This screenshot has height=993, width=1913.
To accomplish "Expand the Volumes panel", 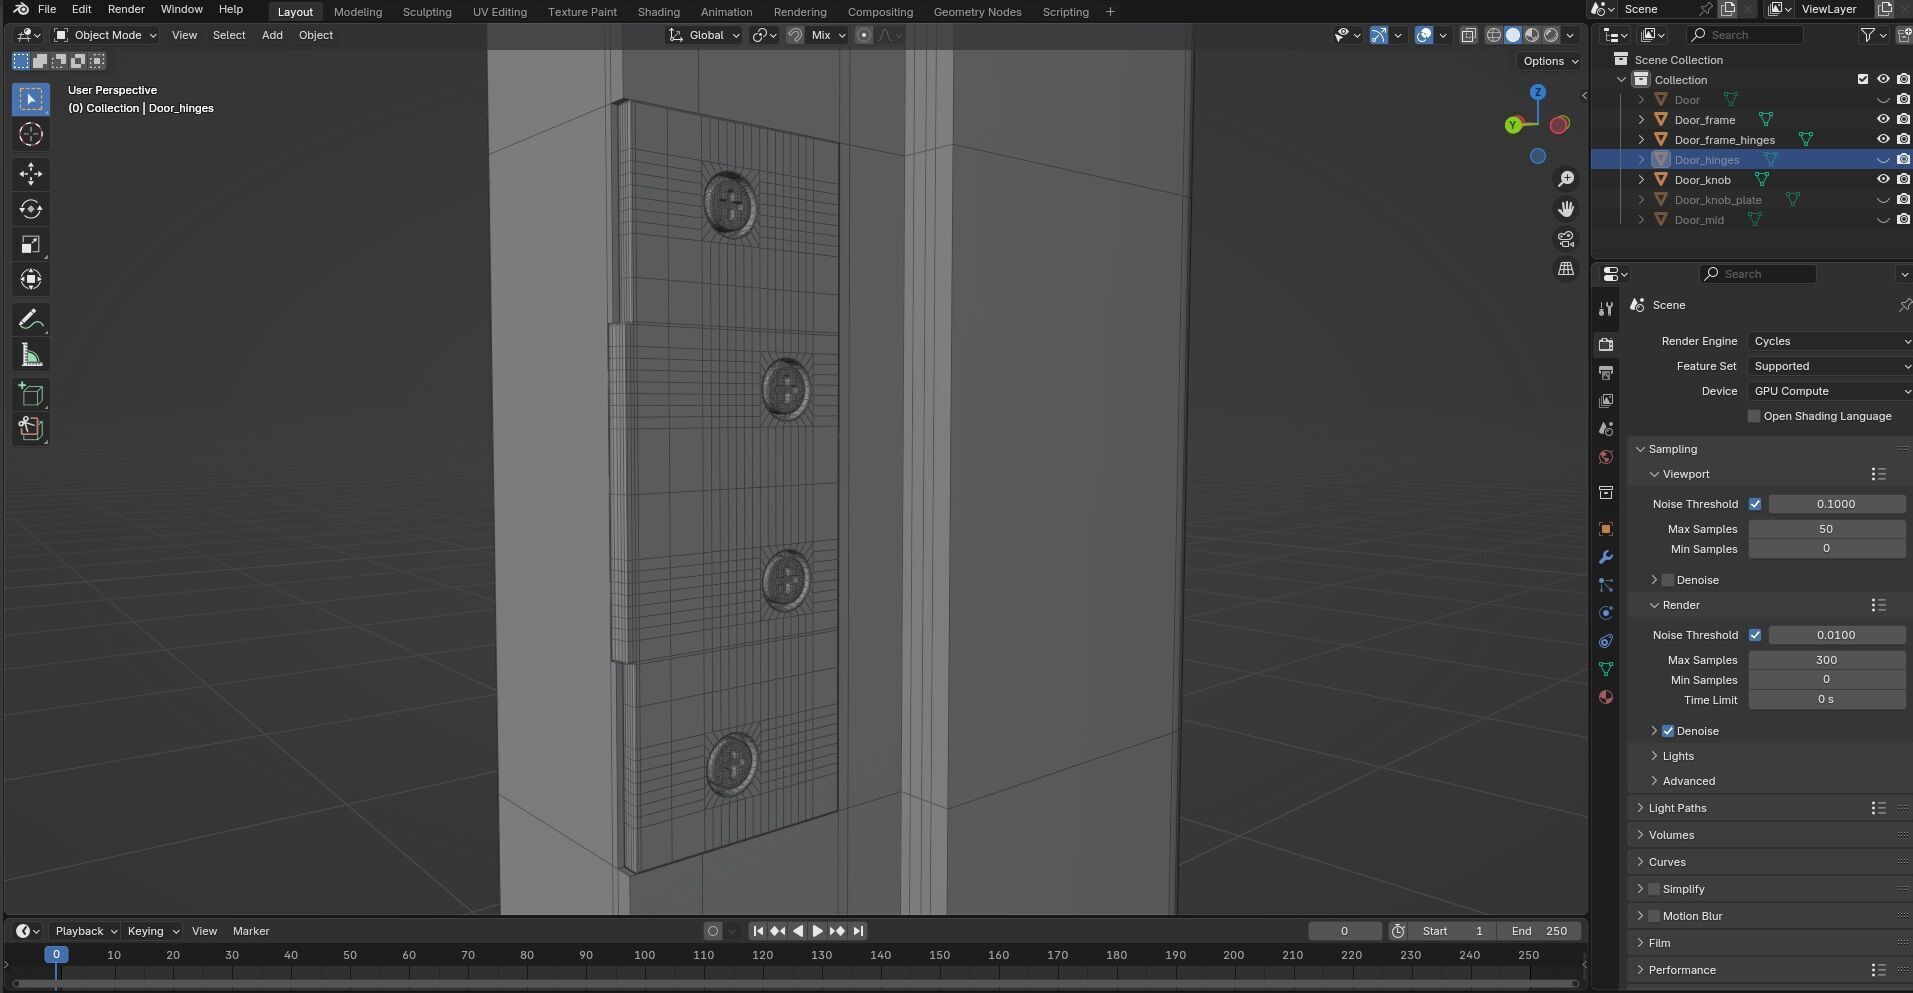I will [x=1671, y=835].
